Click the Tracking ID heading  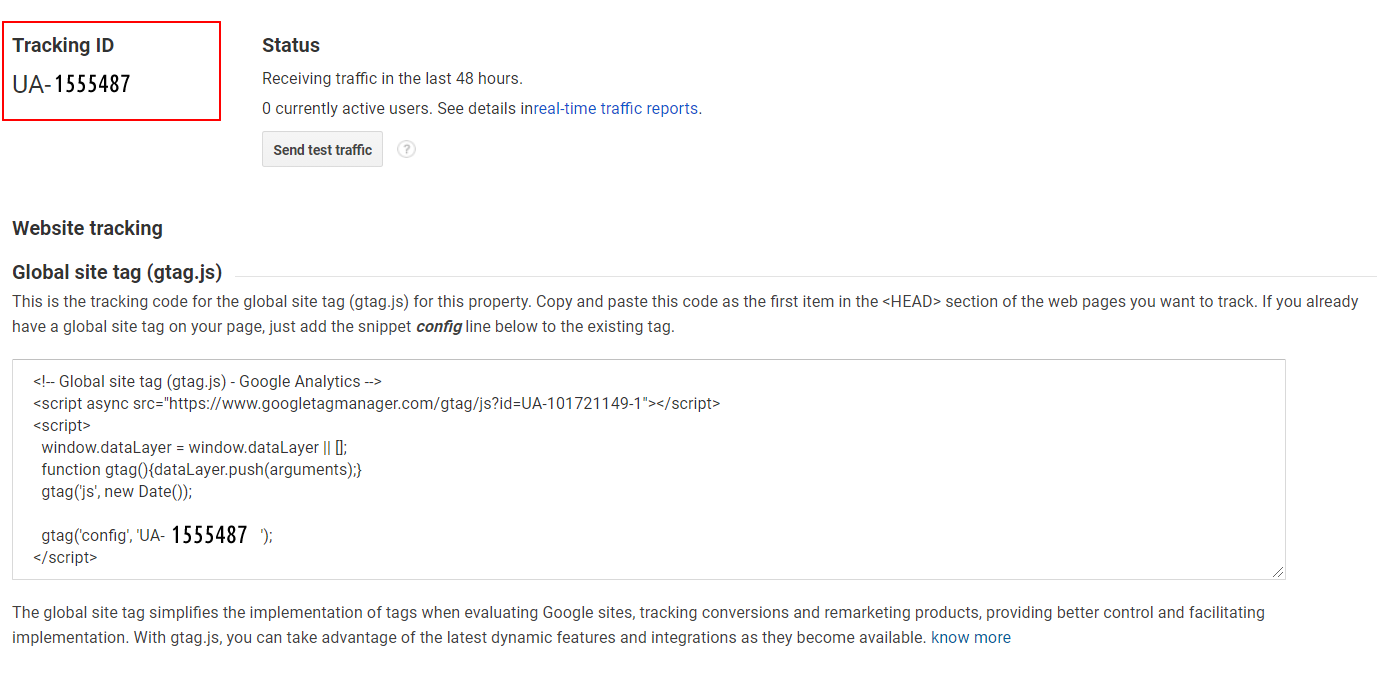pyautogui.click(x=63, y=45)
